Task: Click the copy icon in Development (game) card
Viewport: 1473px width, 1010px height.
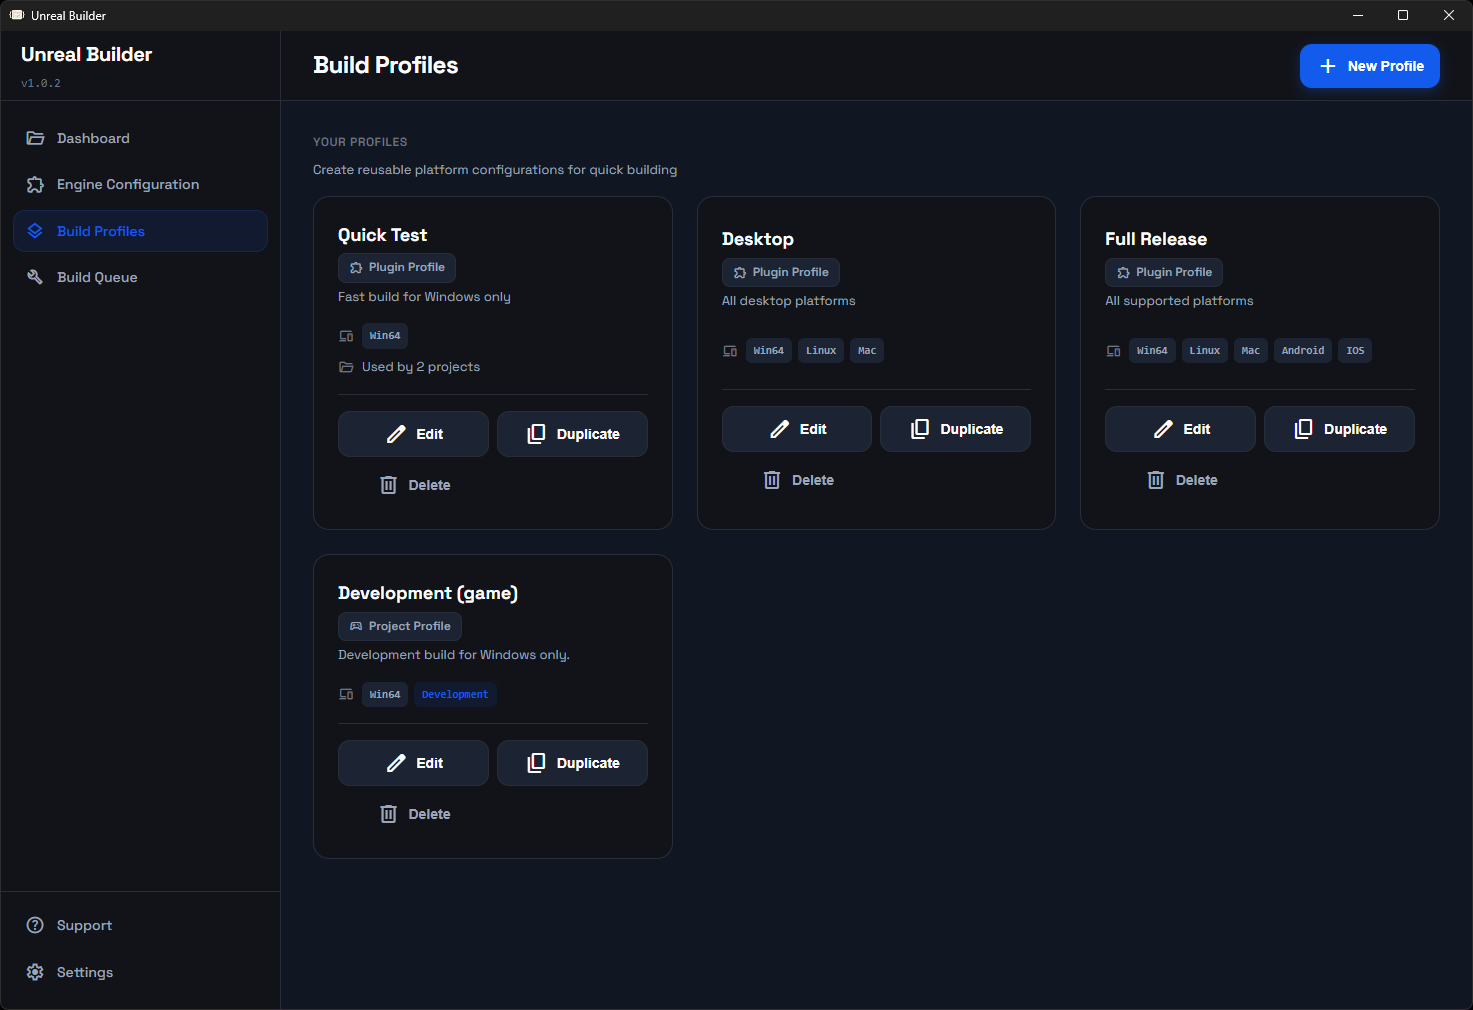Action: (x=536, y=763)
